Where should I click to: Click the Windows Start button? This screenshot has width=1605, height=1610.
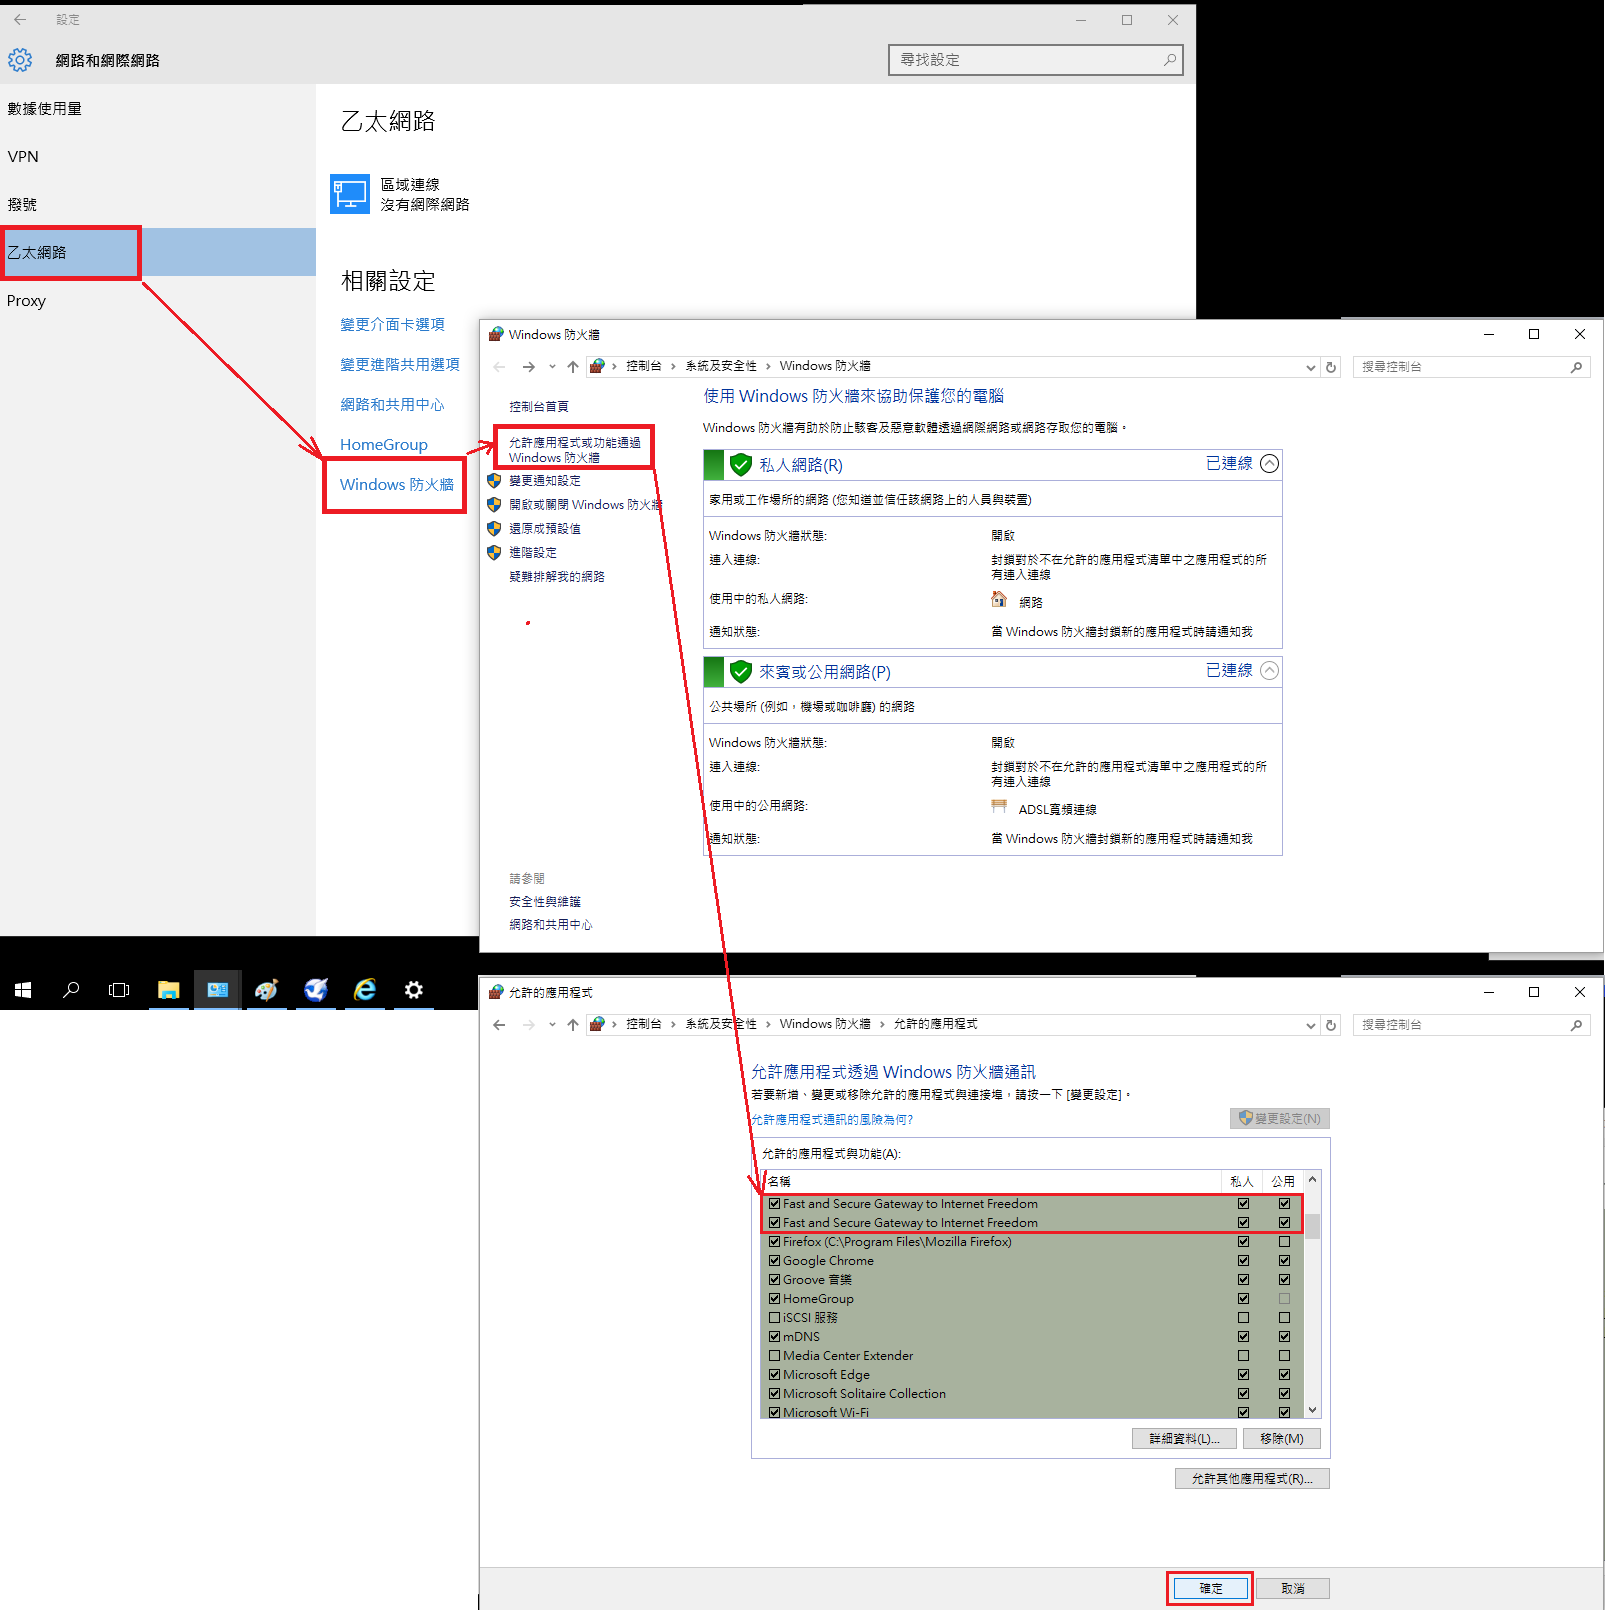[x=23, y=990]
